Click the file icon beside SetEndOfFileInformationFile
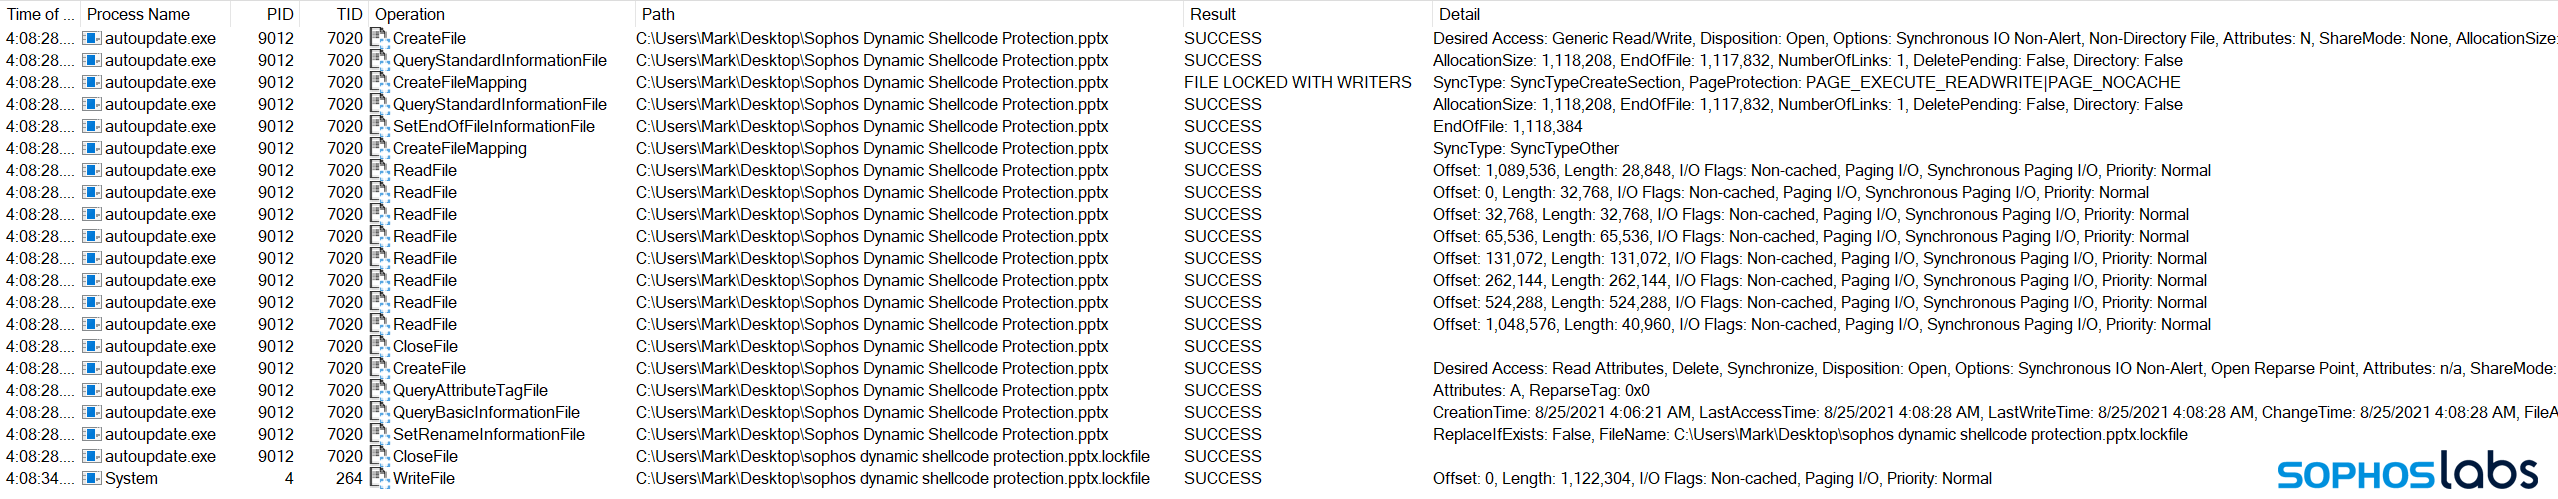 (x=379, y=126)
